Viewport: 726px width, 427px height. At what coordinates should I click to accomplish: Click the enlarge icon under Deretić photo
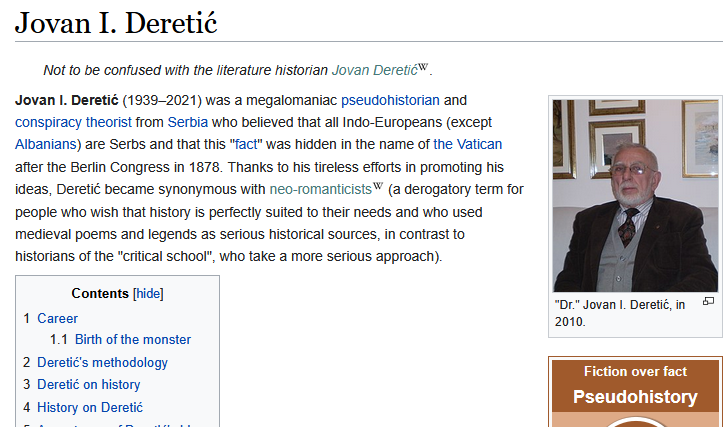pyautogui.click(x=708, y=302)
